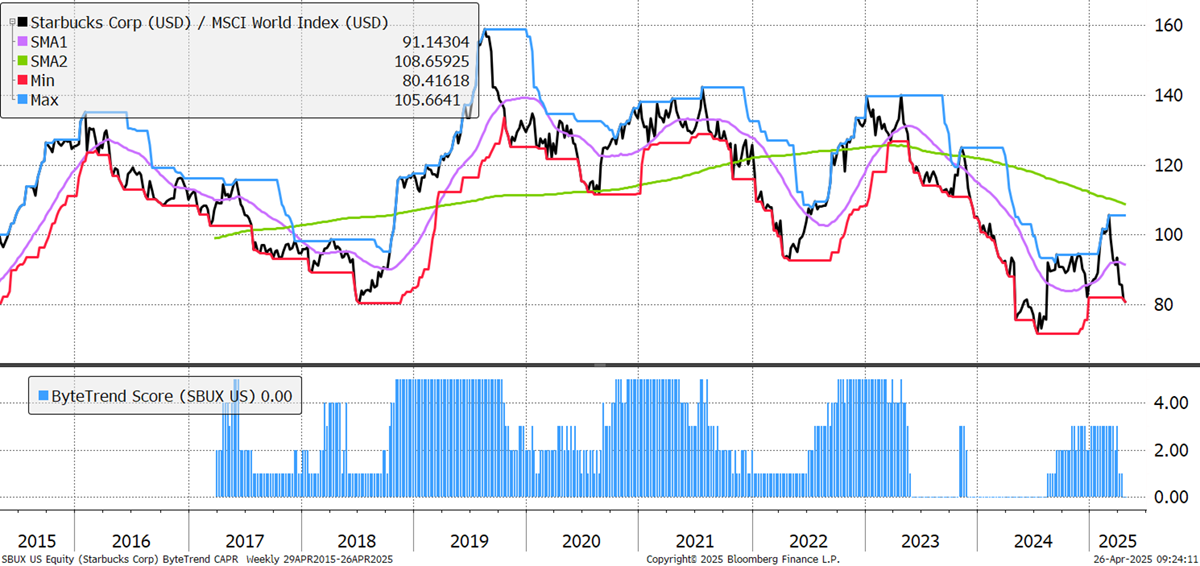The width and height of the screenshot is (1200, 566).
Task: Click the 26-Apr-2025 09:24:11 timestamp
Action: (x=1145, y=559)
